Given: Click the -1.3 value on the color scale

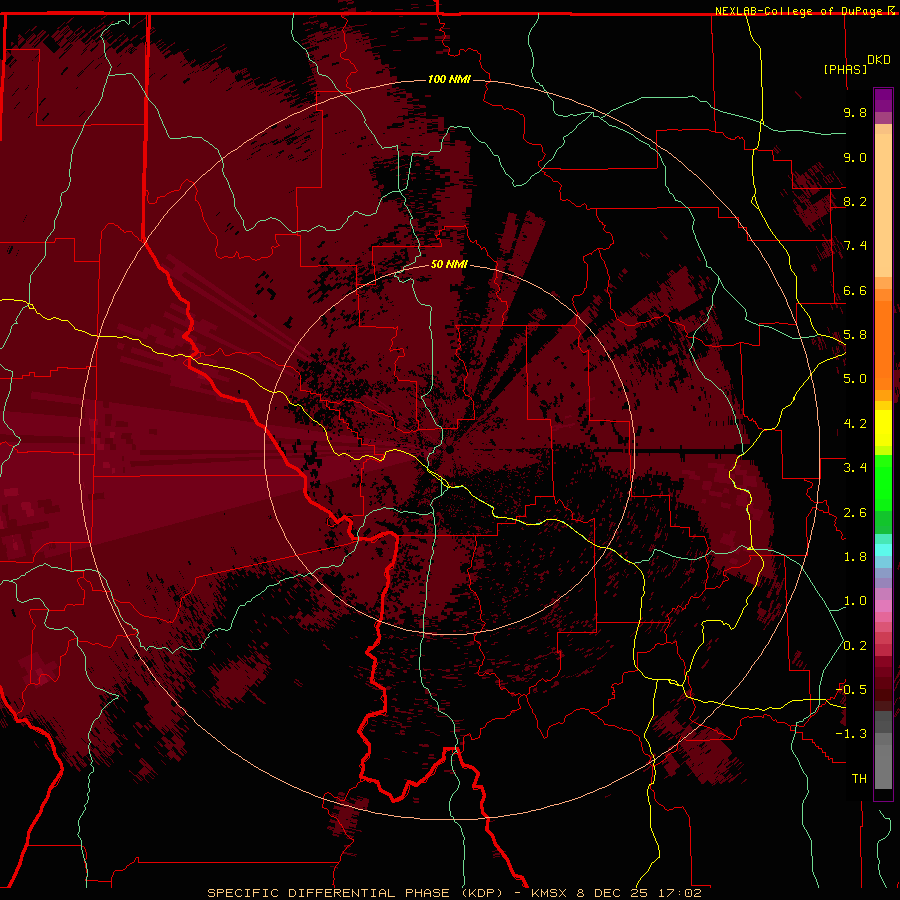Looking at the screenshot, I should pyautogui.click(x=852, y=734).
